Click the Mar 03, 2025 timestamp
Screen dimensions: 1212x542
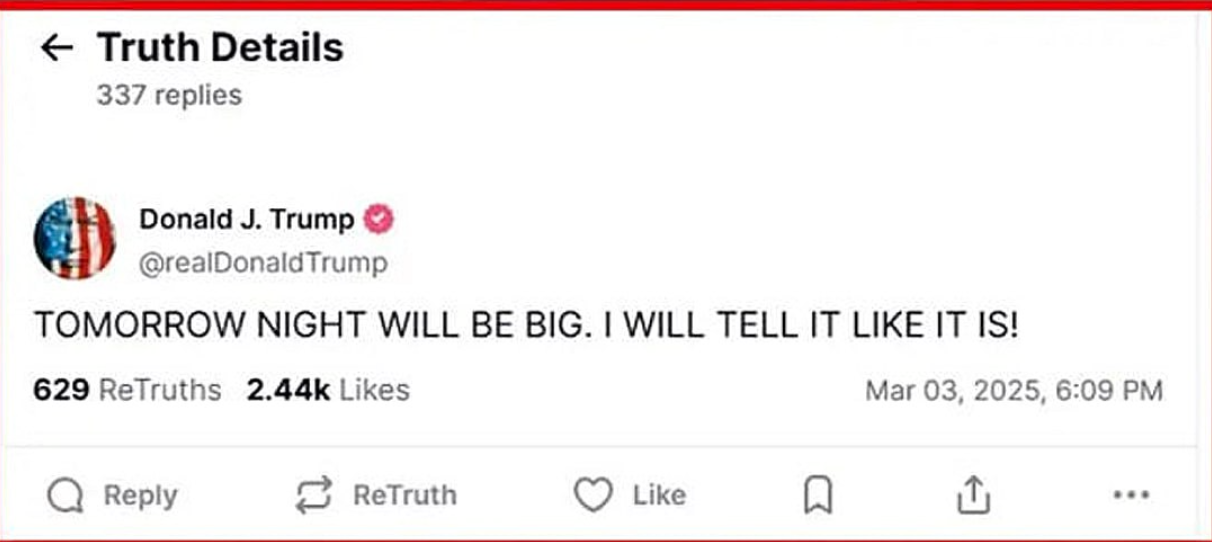tap(1013, 390)
